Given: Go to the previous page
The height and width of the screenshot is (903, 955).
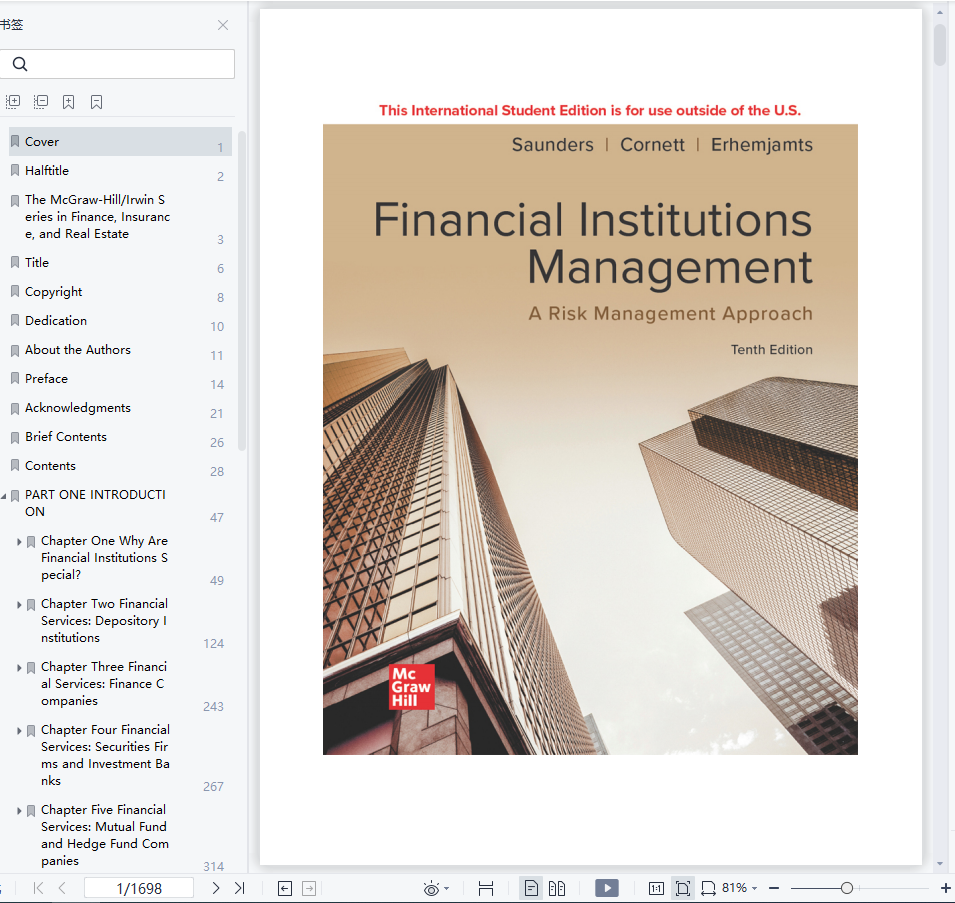Looking at the screenshot, I should tap(62, 888).
